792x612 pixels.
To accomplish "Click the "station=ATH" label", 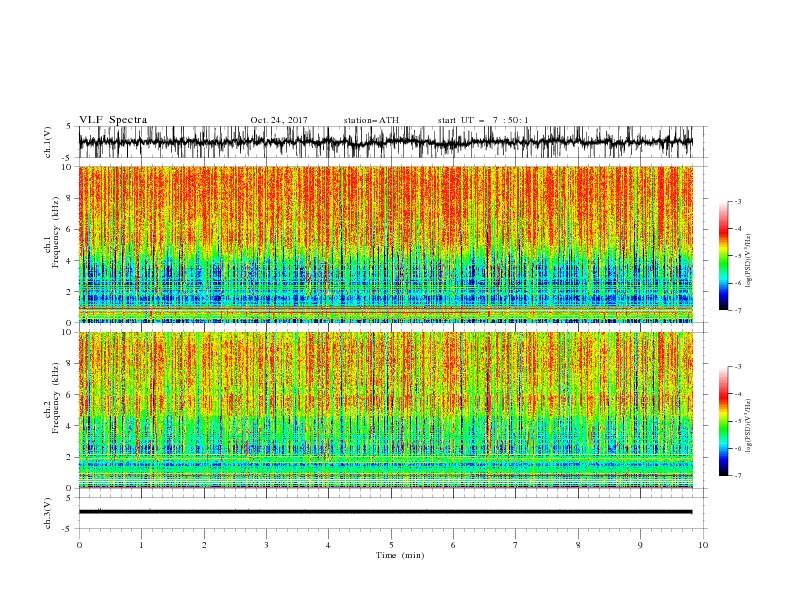I will 371,120.
